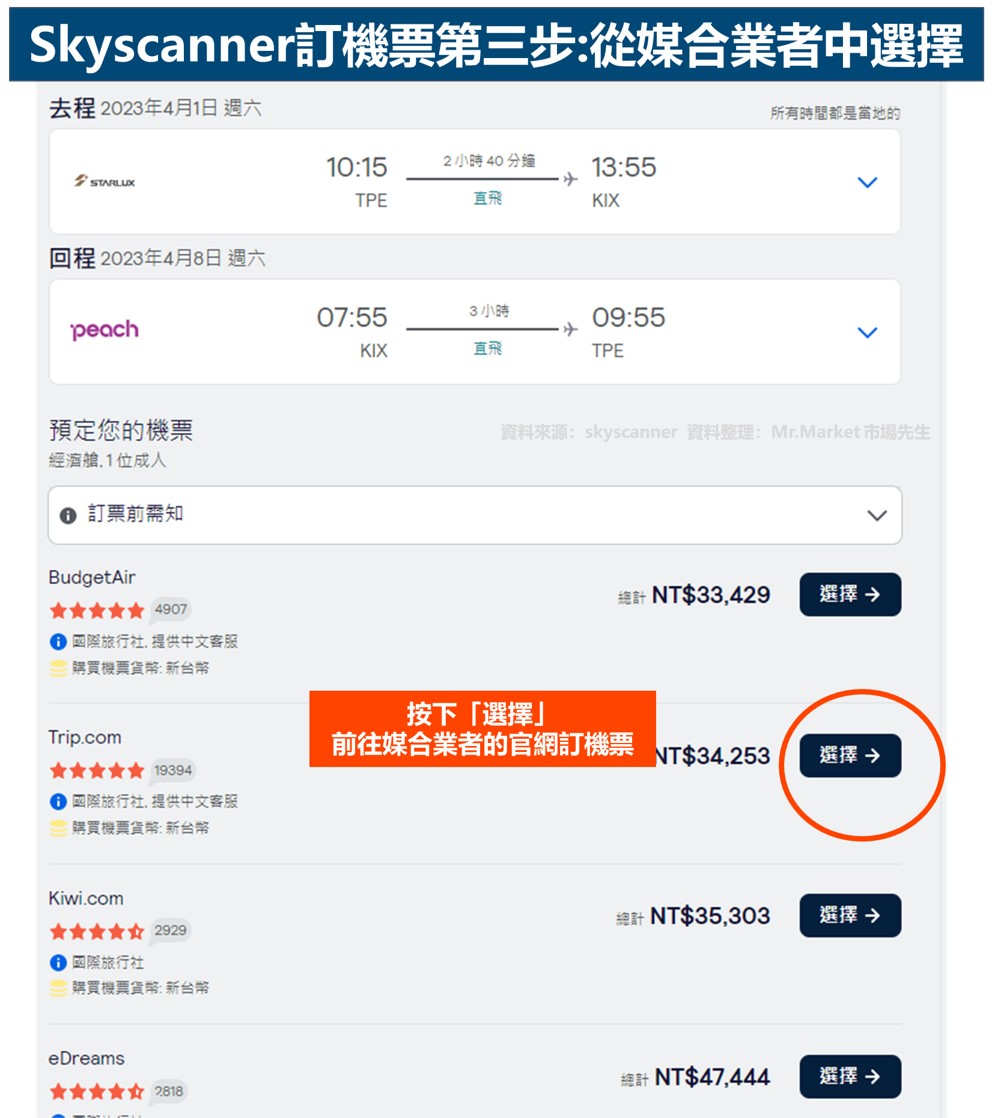Select eDreams offer NT$47,444
992x1118 pixels.
point(850,1076)
